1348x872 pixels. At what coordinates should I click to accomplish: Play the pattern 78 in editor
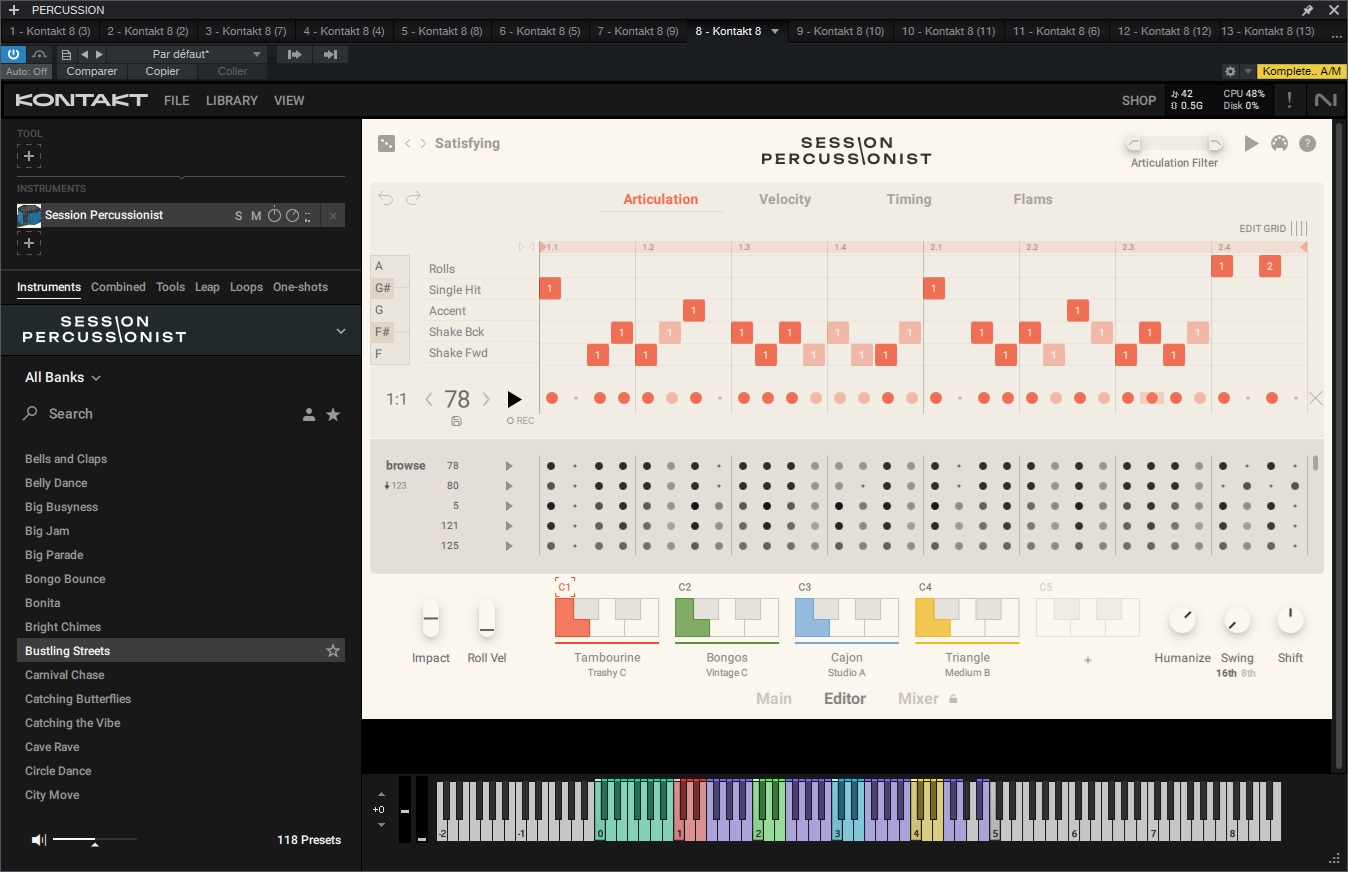coord(514,400)
